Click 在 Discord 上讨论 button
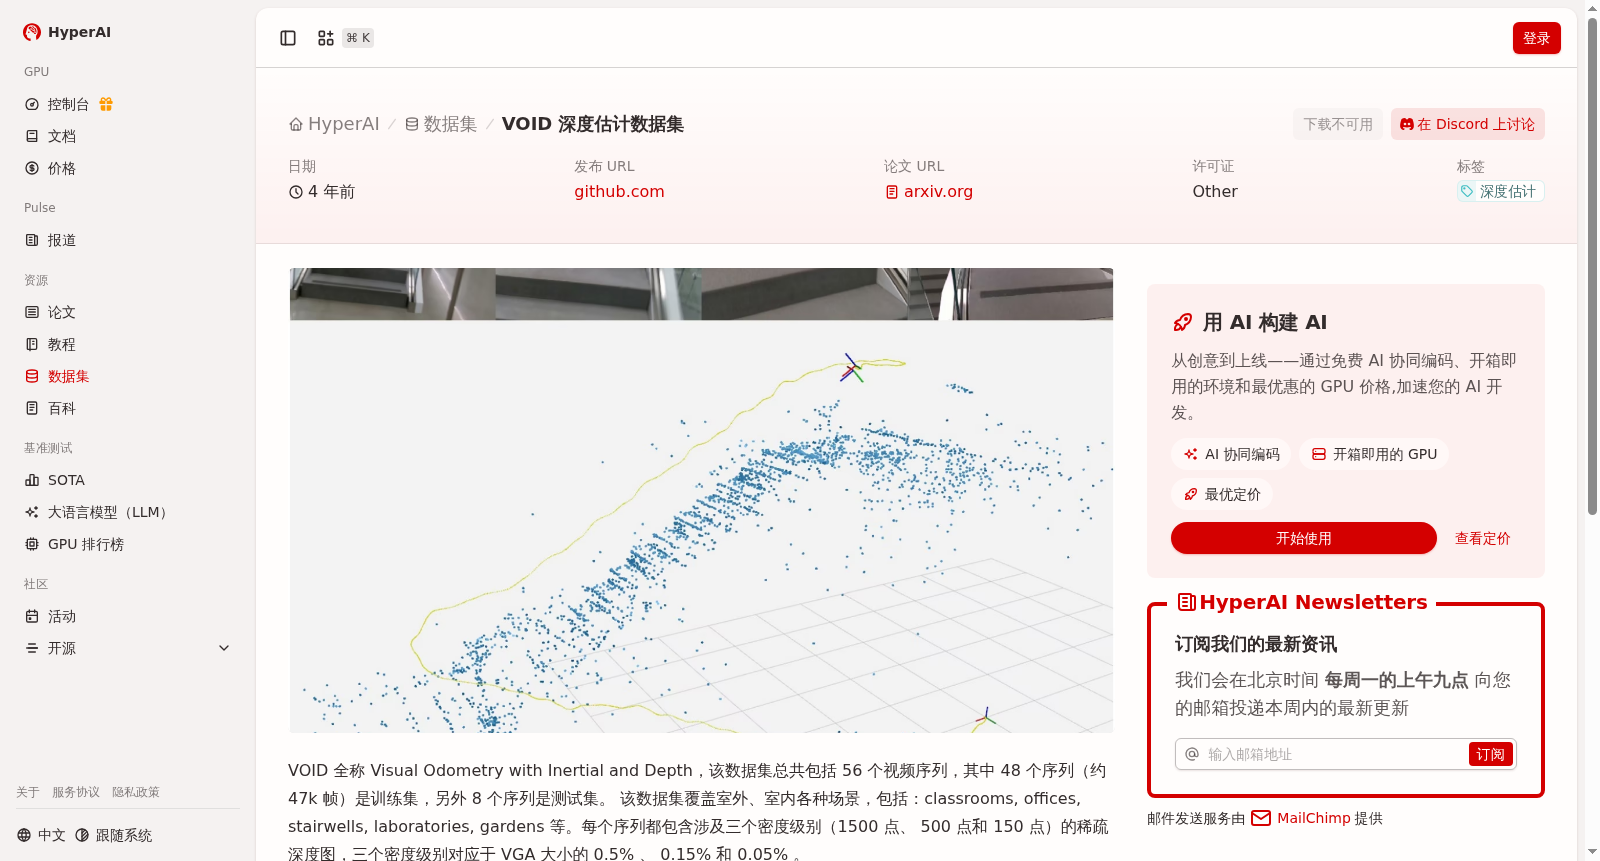1600x861 pixels. [1467, 124]
